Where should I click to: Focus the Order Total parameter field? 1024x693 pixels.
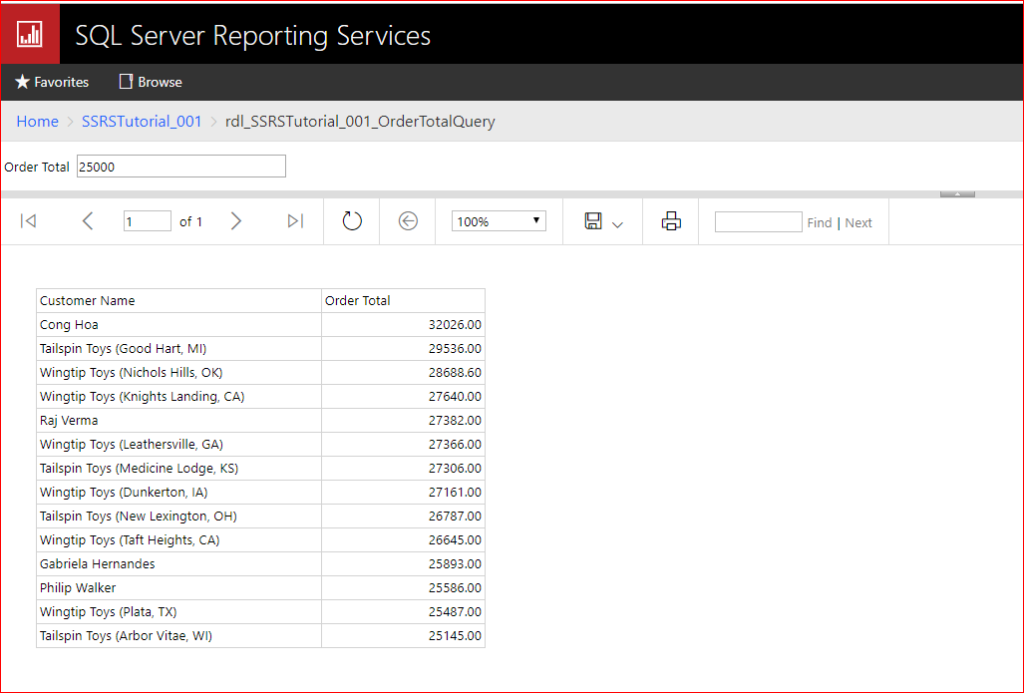coord(181,167)
